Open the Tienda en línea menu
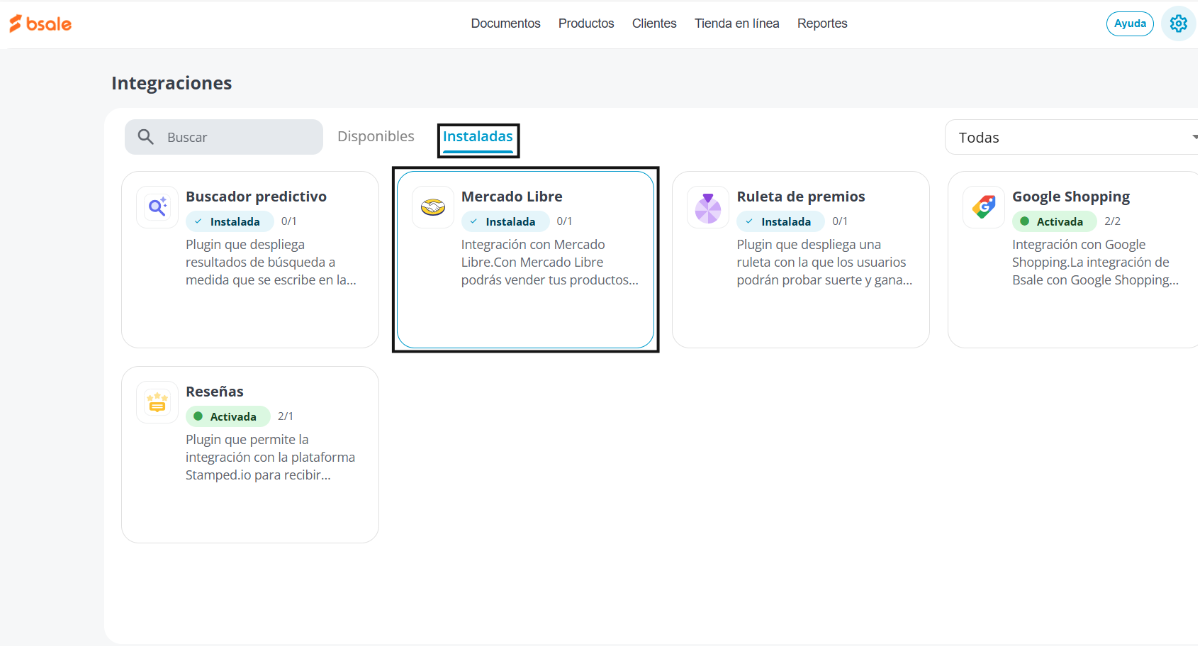1198x646 pixels. click(x=737, y=24)
